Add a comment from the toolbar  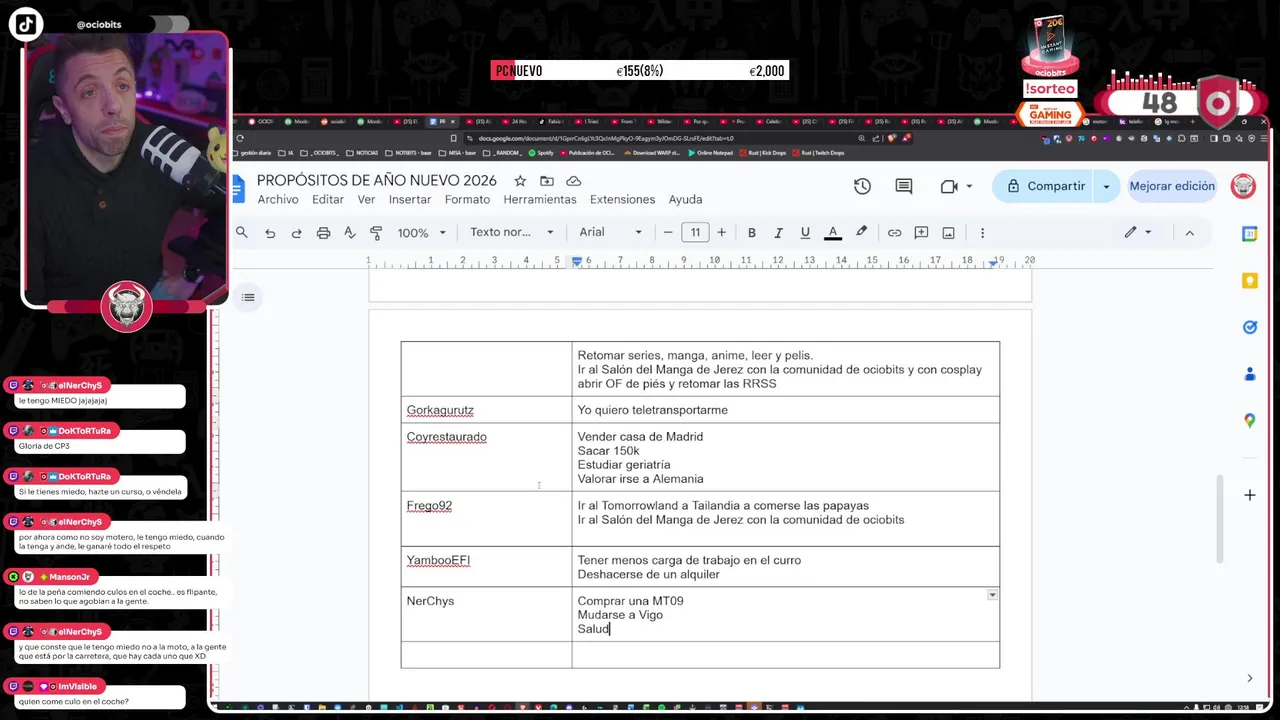[921, 233]
